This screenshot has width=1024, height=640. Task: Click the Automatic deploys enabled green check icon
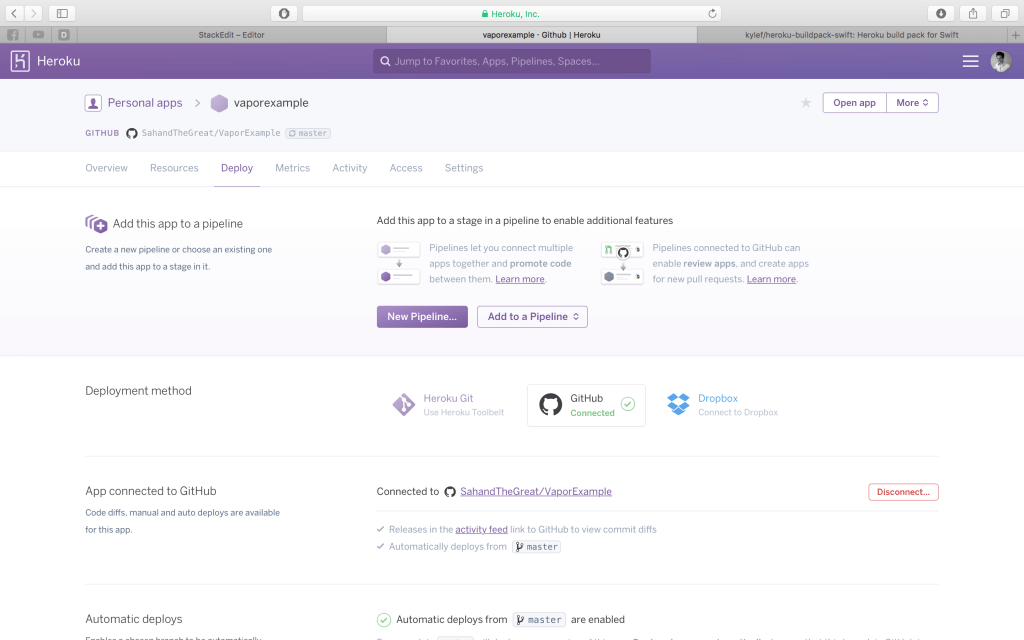point(383,620)
